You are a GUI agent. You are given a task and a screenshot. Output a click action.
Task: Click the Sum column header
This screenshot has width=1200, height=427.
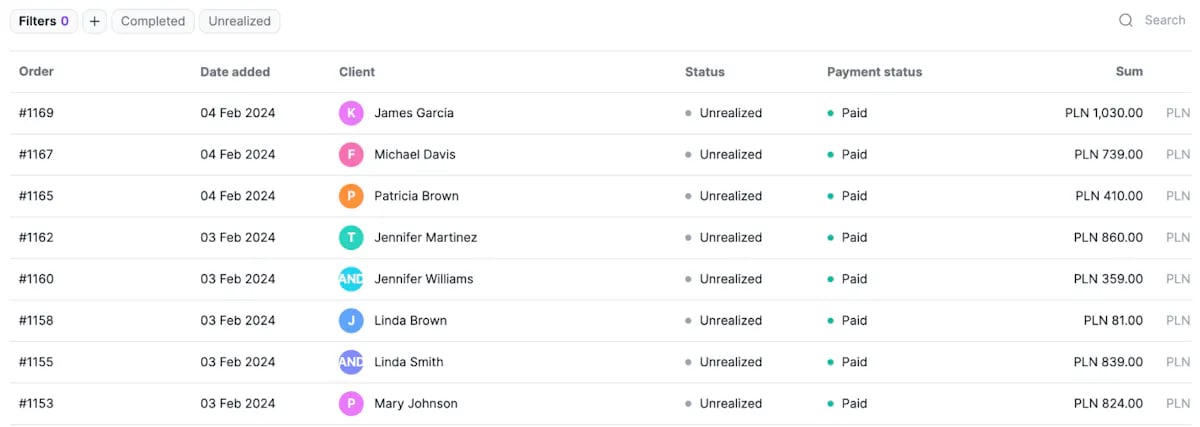tap(1129, 72)
